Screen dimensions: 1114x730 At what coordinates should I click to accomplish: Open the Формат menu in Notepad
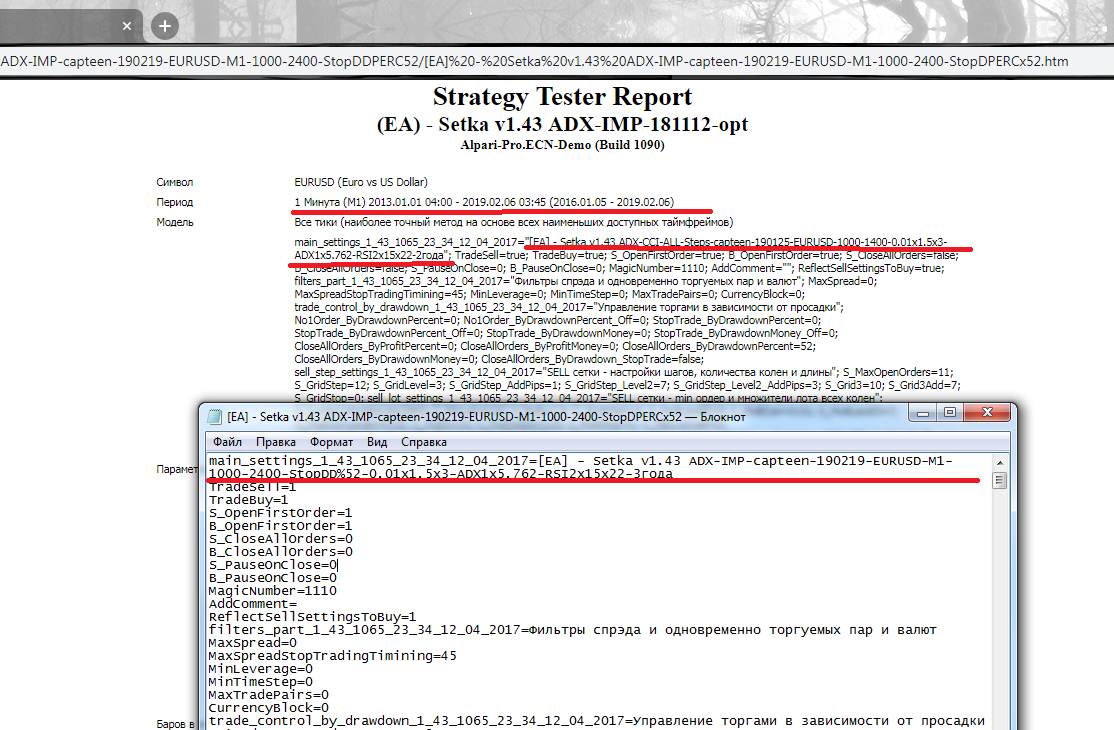[x=331, y=442]
